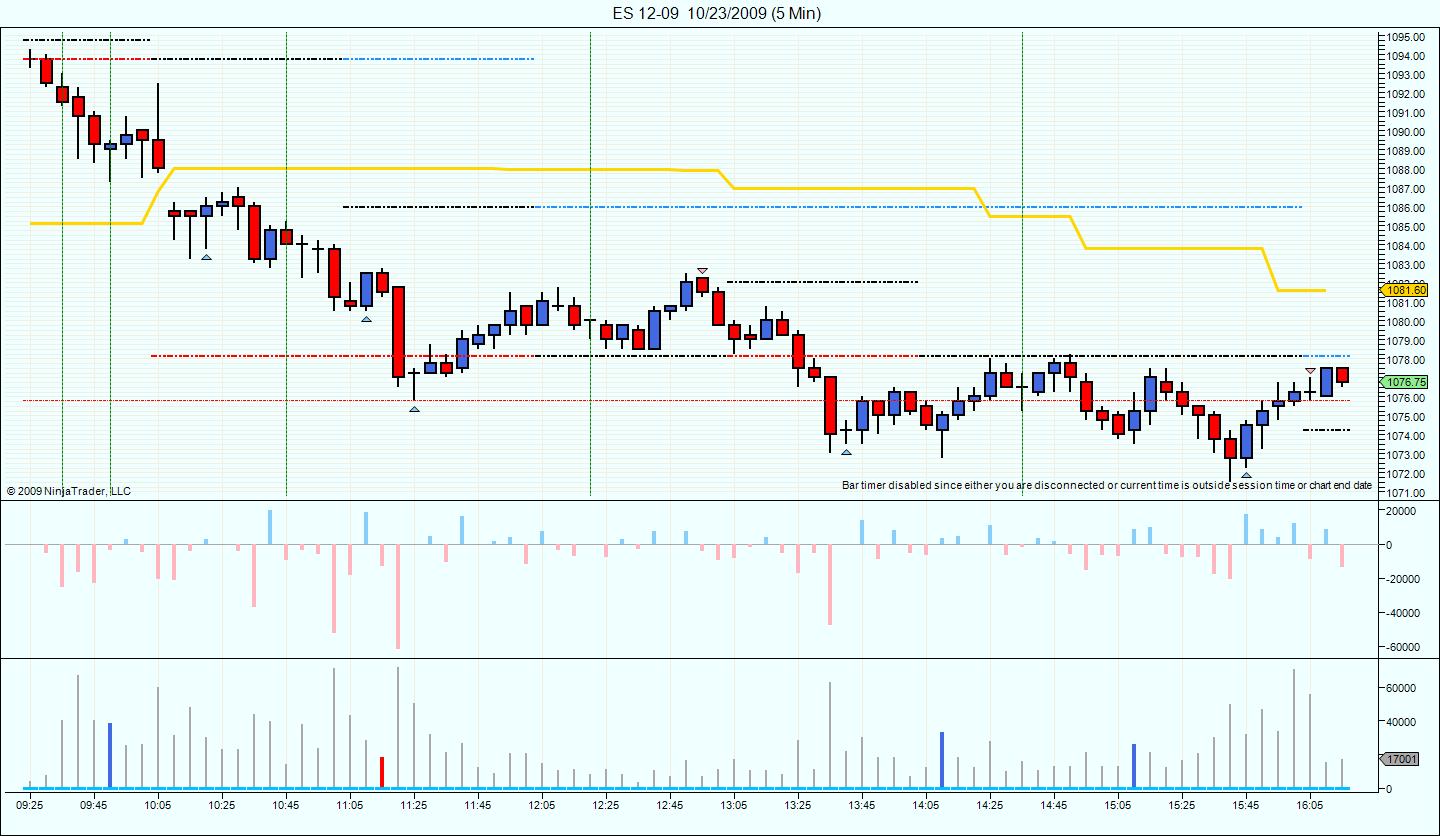This screenshot has height=836, width=1440.
Task: Click the "Bar timer disabled" status message
Action: click(1107, 486)
